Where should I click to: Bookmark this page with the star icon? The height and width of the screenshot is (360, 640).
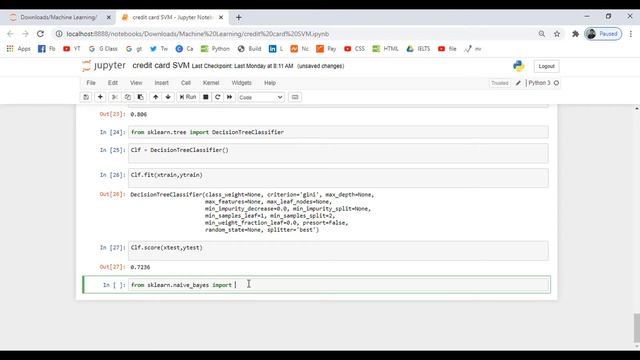(x=557, y=34)
